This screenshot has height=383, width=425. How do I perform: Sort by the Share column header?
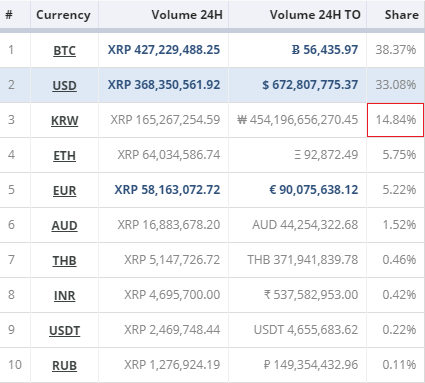(x=402, y=15)
